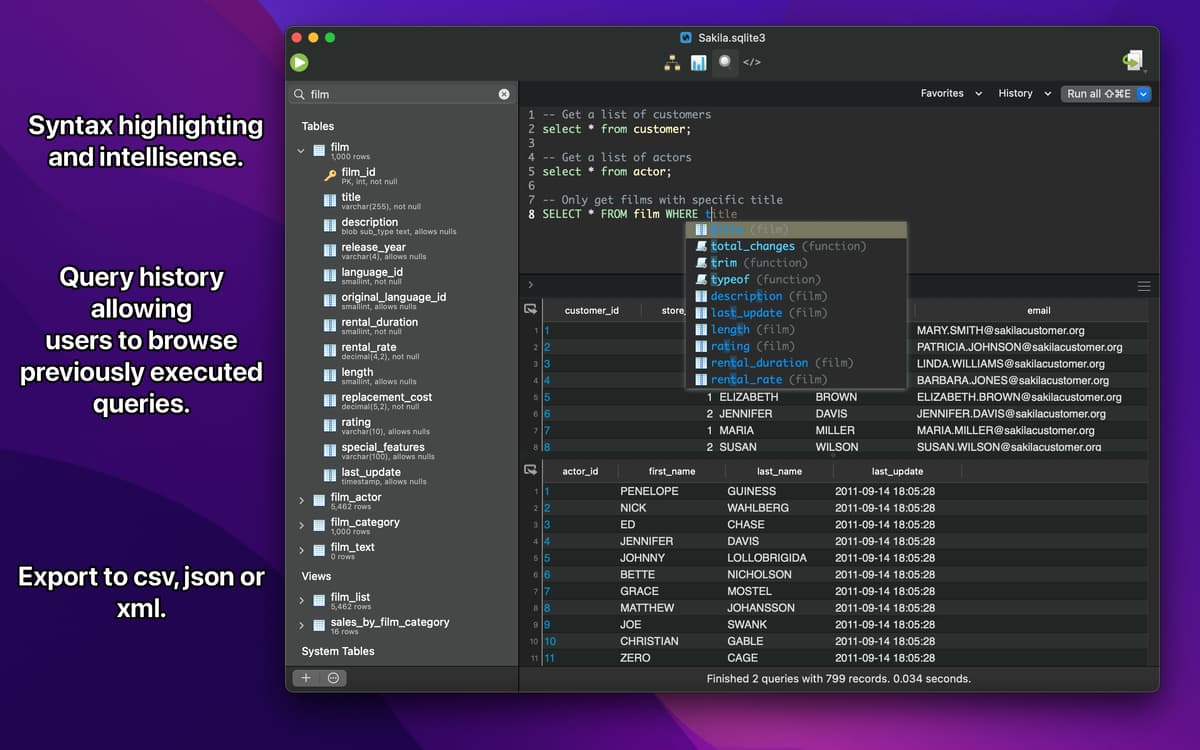Click the export database icon at top right
Image resolution: width=1200 pixels, height=750 pixels.
click(1132, 62)
